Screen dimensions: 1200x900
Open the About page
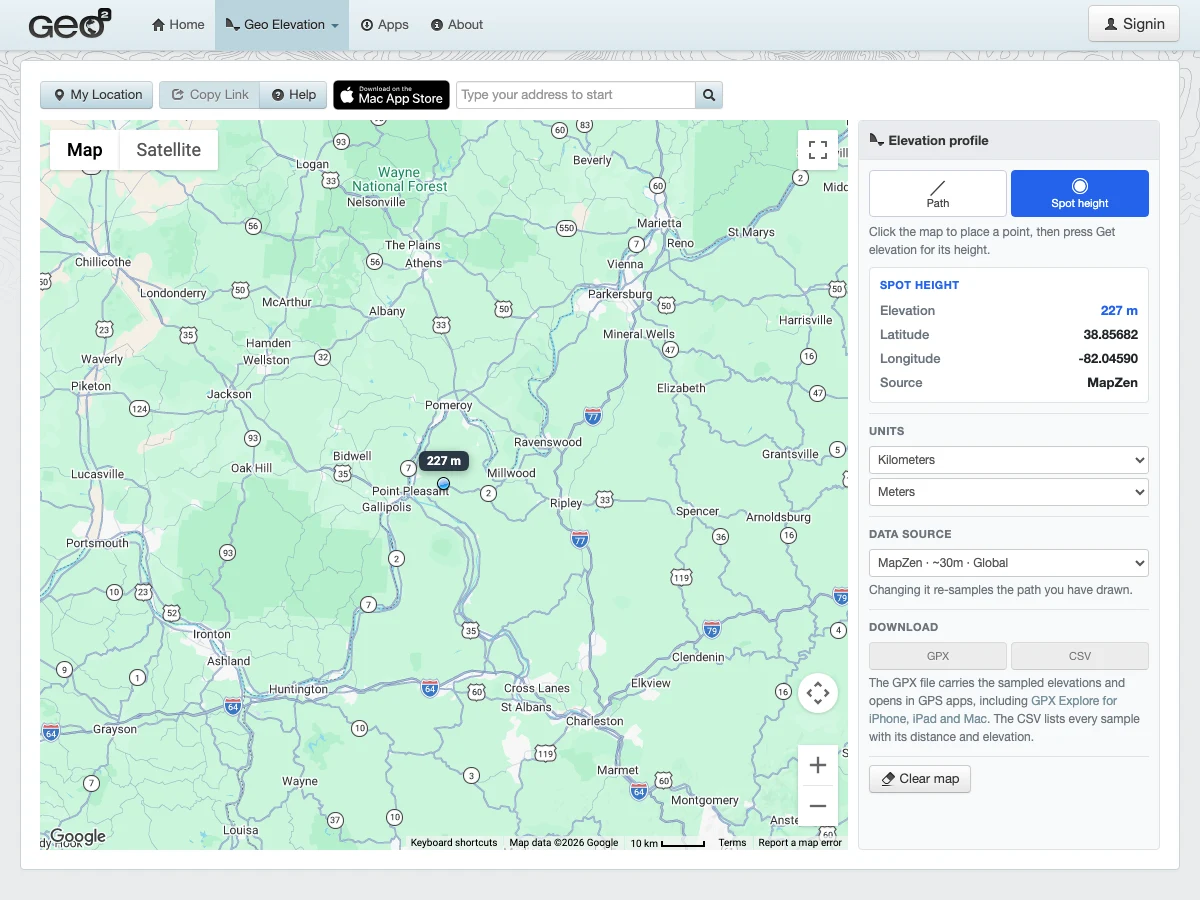(457, 24)
